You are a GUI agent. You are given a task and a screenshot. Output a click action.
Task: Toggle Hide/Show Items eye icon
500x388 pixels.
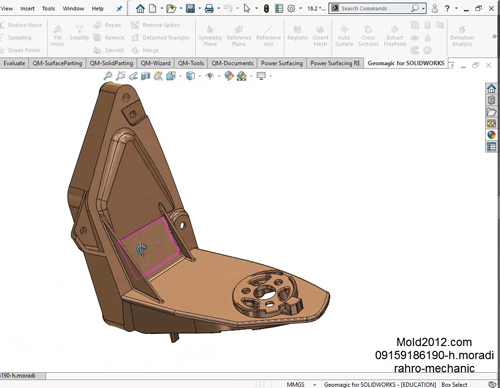(x=210, y=76)
